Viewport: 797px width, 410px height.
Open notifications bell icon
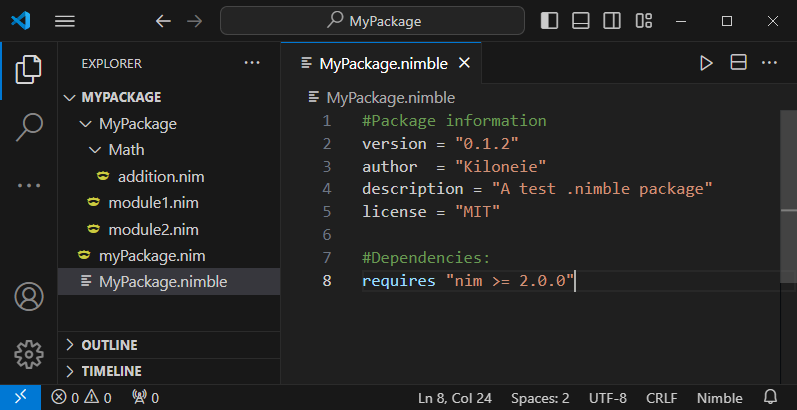click(771, 397)
